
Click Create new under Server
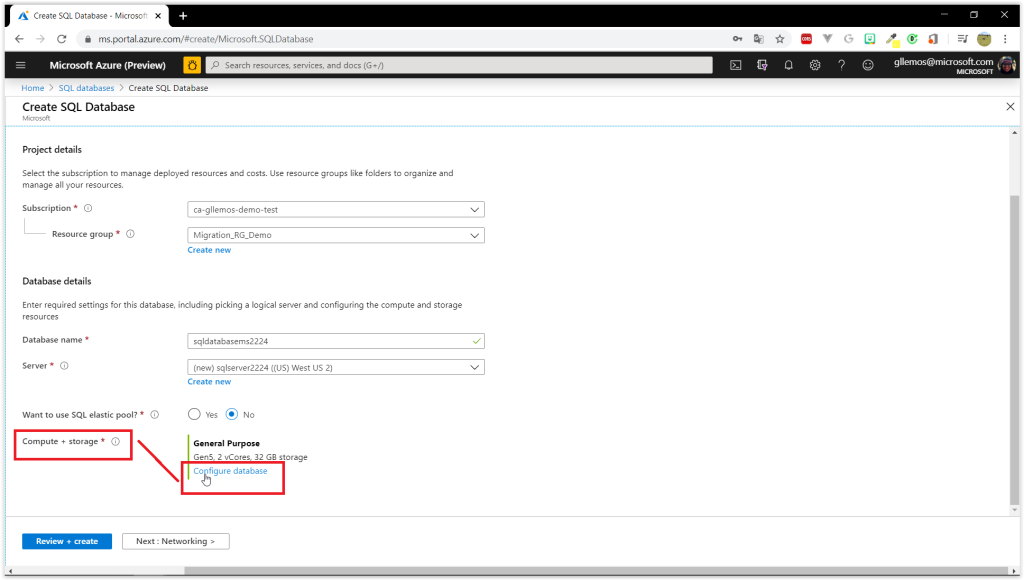(x=209, y=381)
